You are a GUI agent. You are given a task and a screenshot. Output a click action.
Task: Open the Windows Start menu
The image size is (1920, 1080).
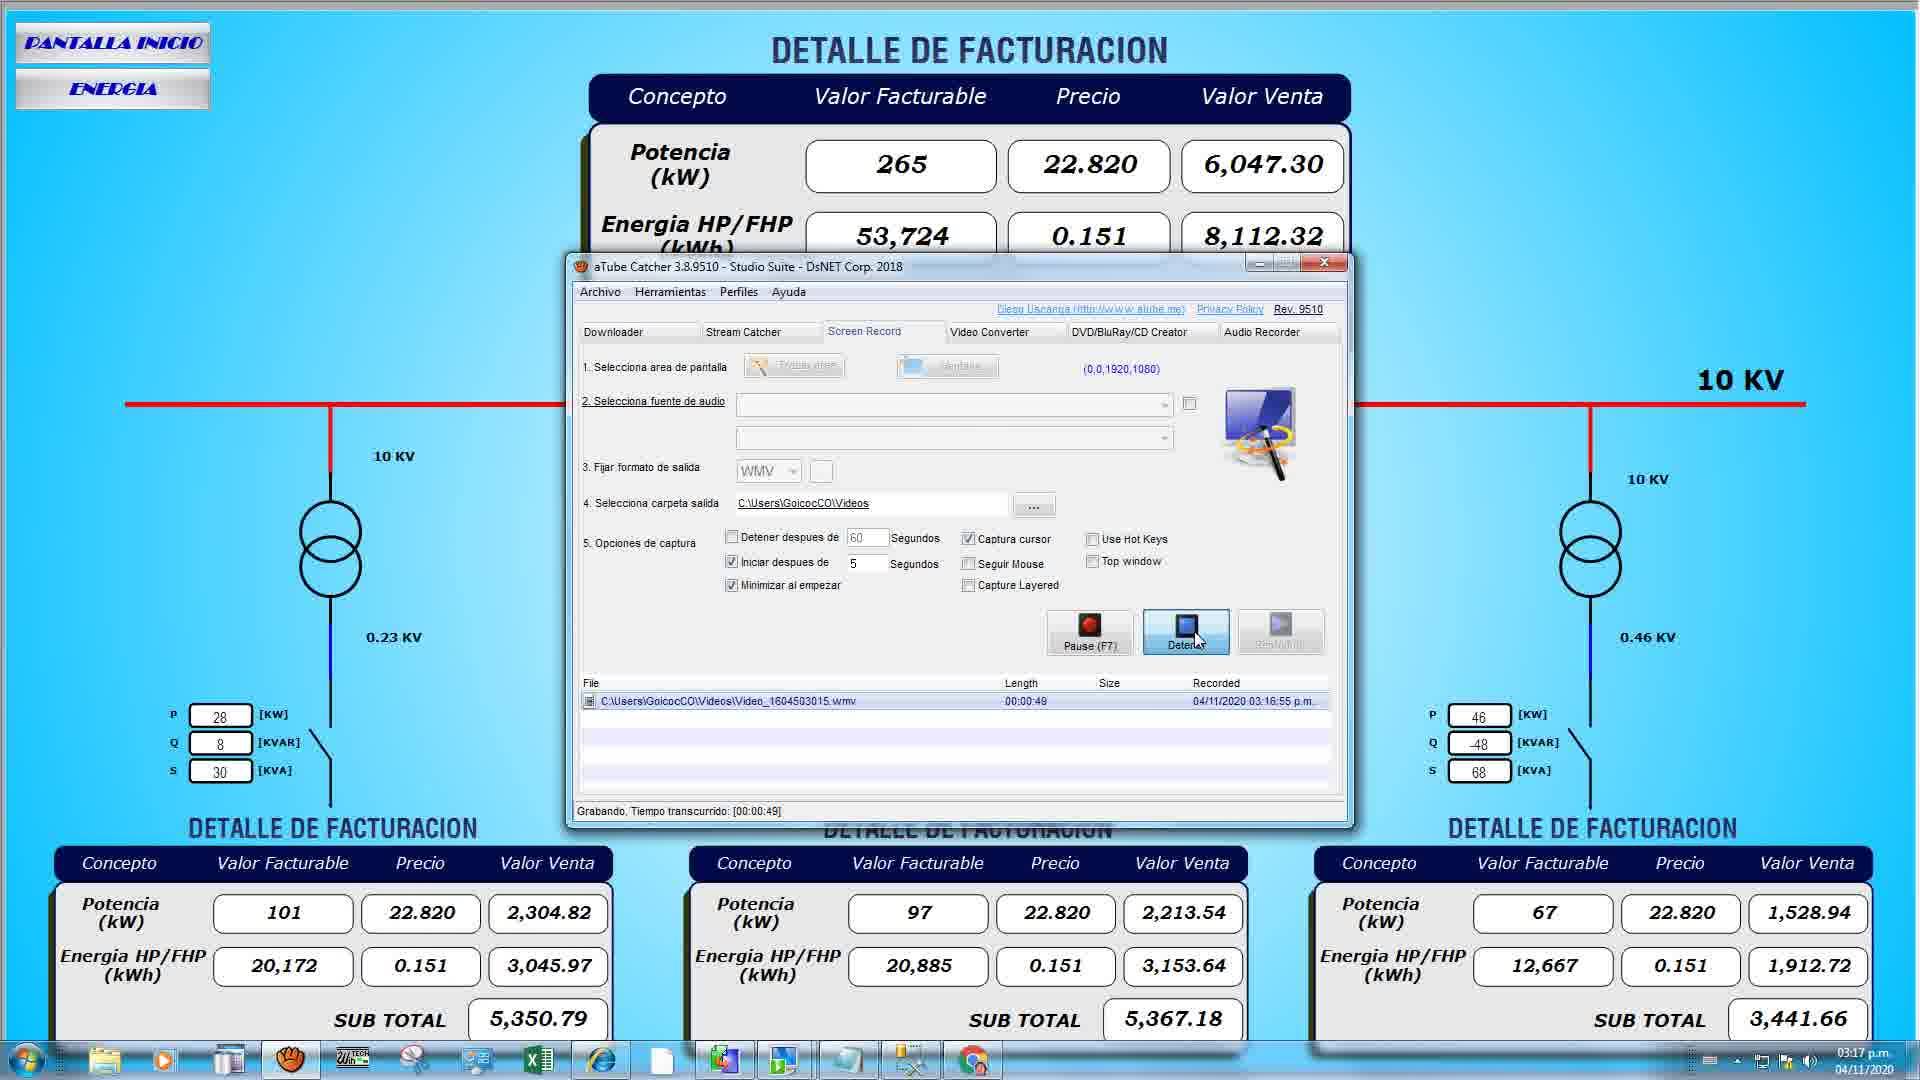27,1059
